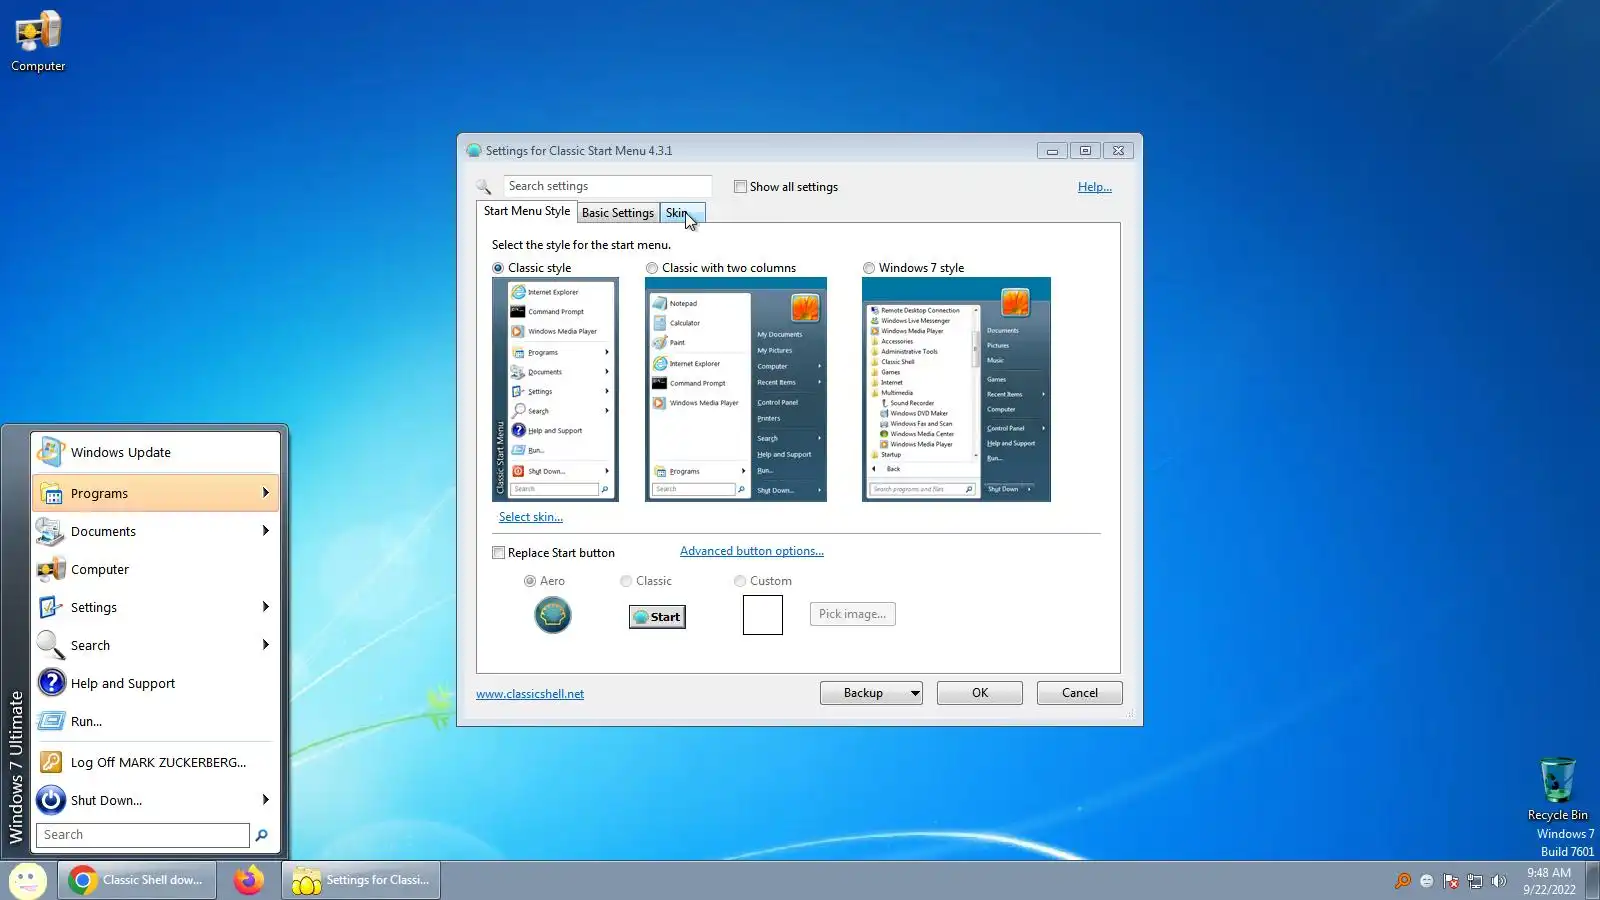This screenshot has width=1600, height=900.
Task: Choose the Custom start button radio
Action: tap(740, 581)
